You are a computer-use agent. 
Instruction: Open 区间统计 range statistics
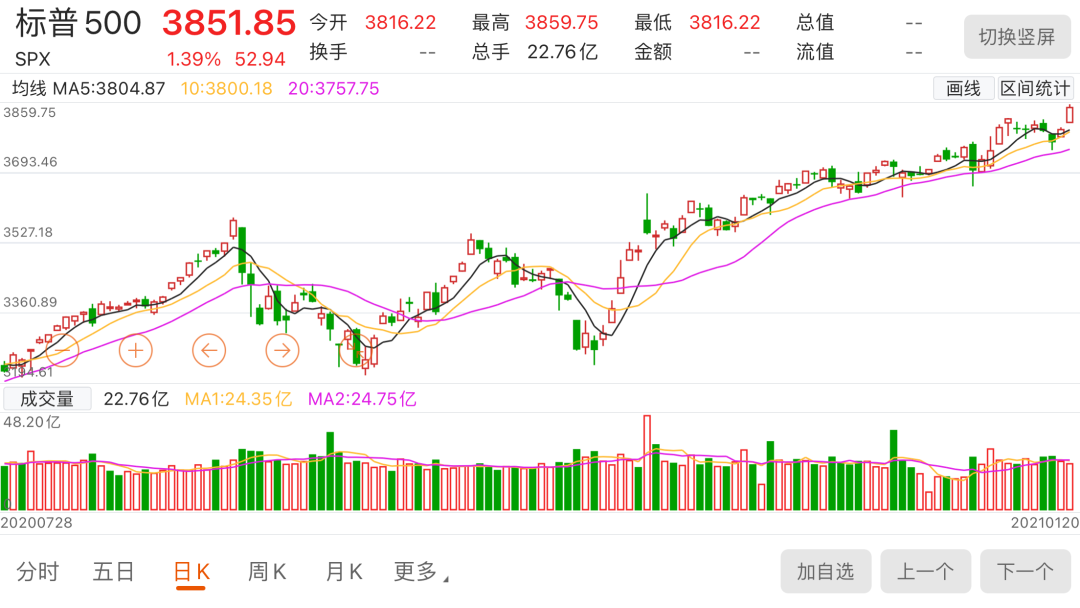coord(1035,89)
